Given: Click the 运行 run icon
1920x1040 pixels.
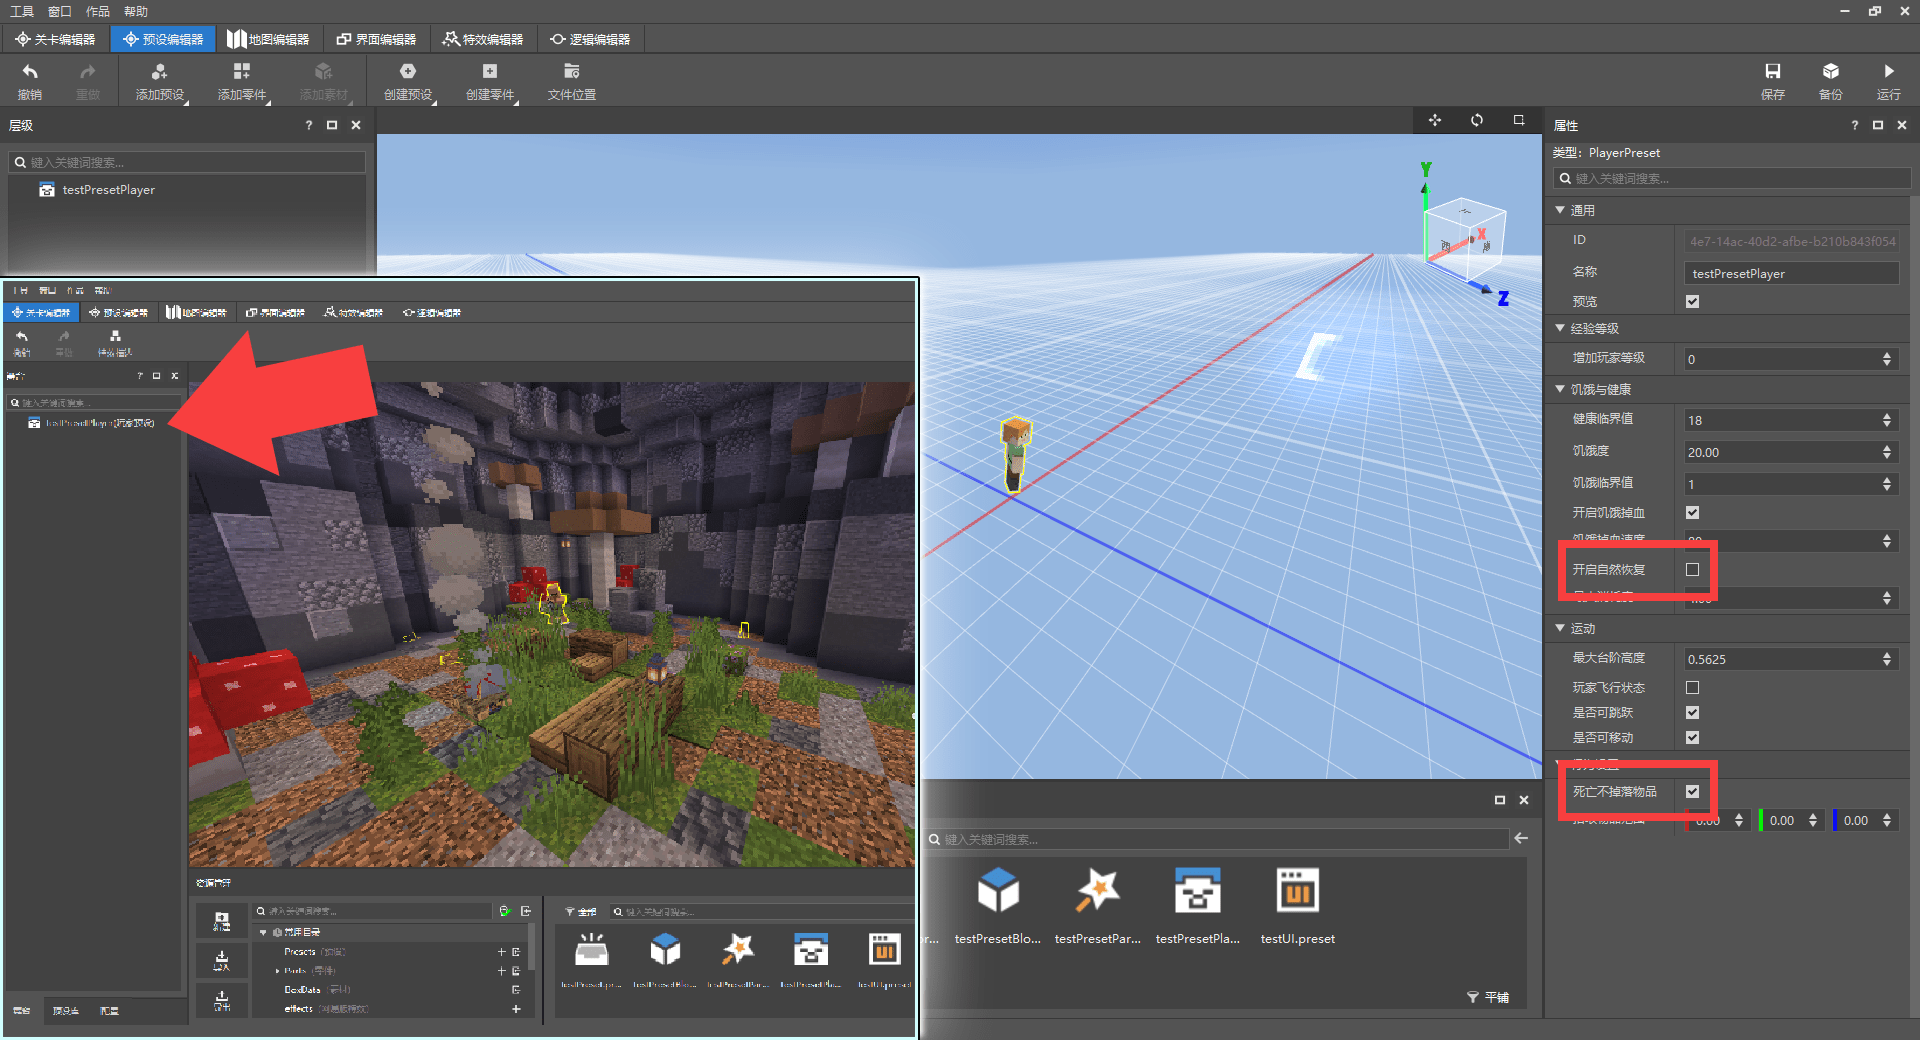Looking at the screenshot, I should pyautogui.click(x=1888, y=72).
